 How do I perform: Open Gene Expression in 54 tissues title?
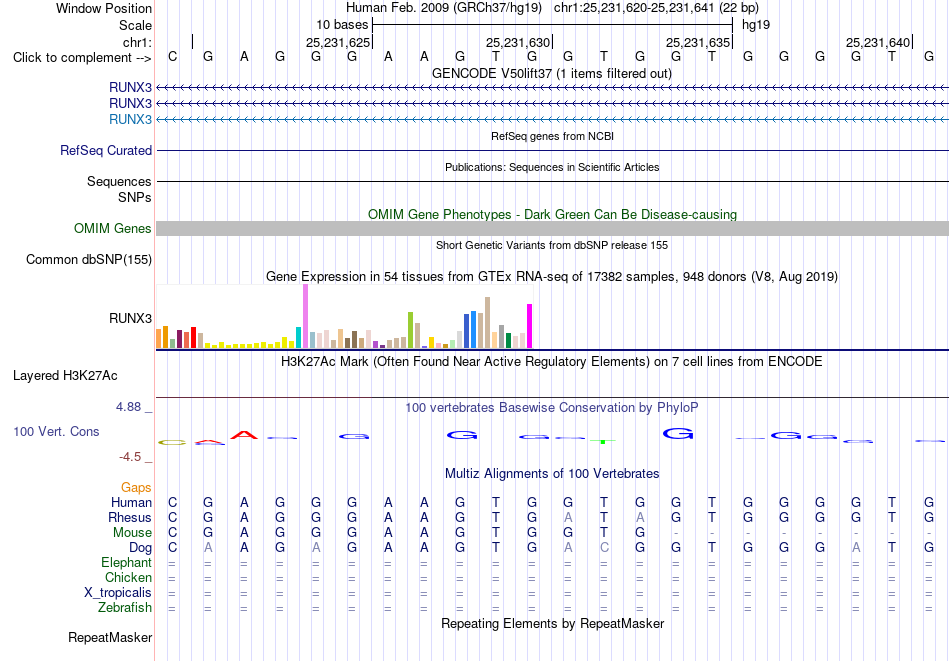[x=552, y=276]
